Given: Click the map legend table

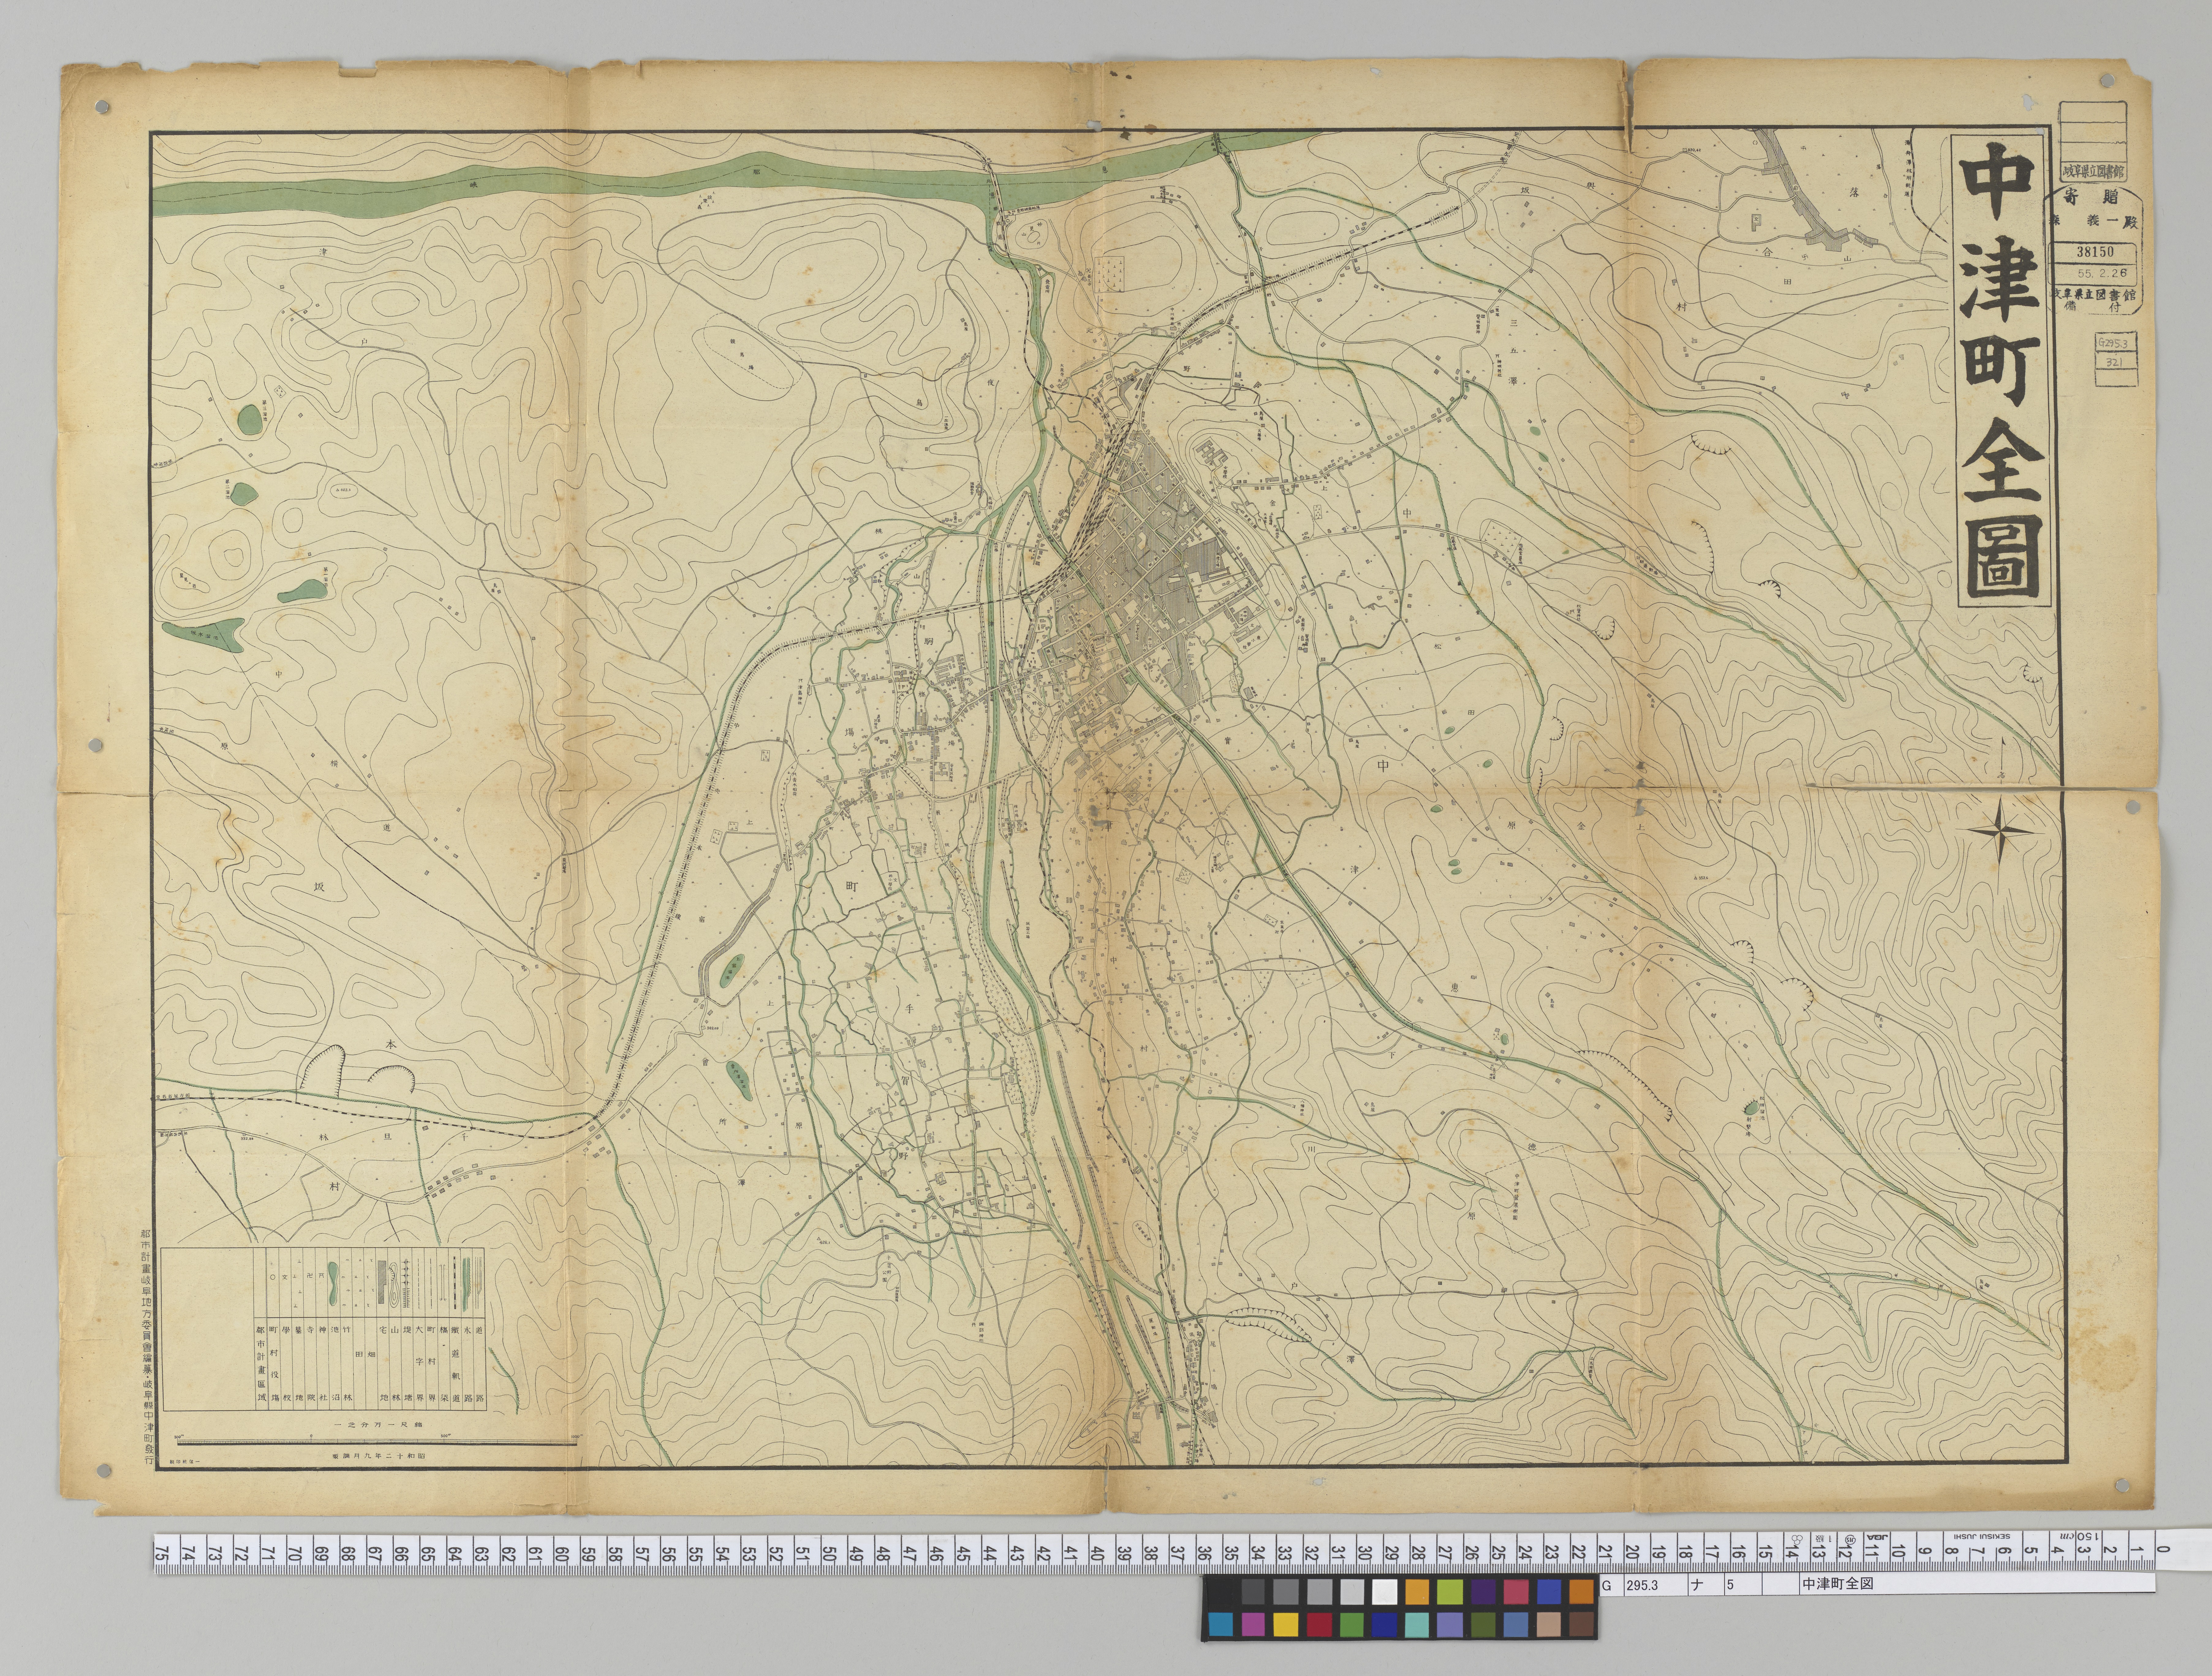Looking at the screenshot, I should point(324,1329).
